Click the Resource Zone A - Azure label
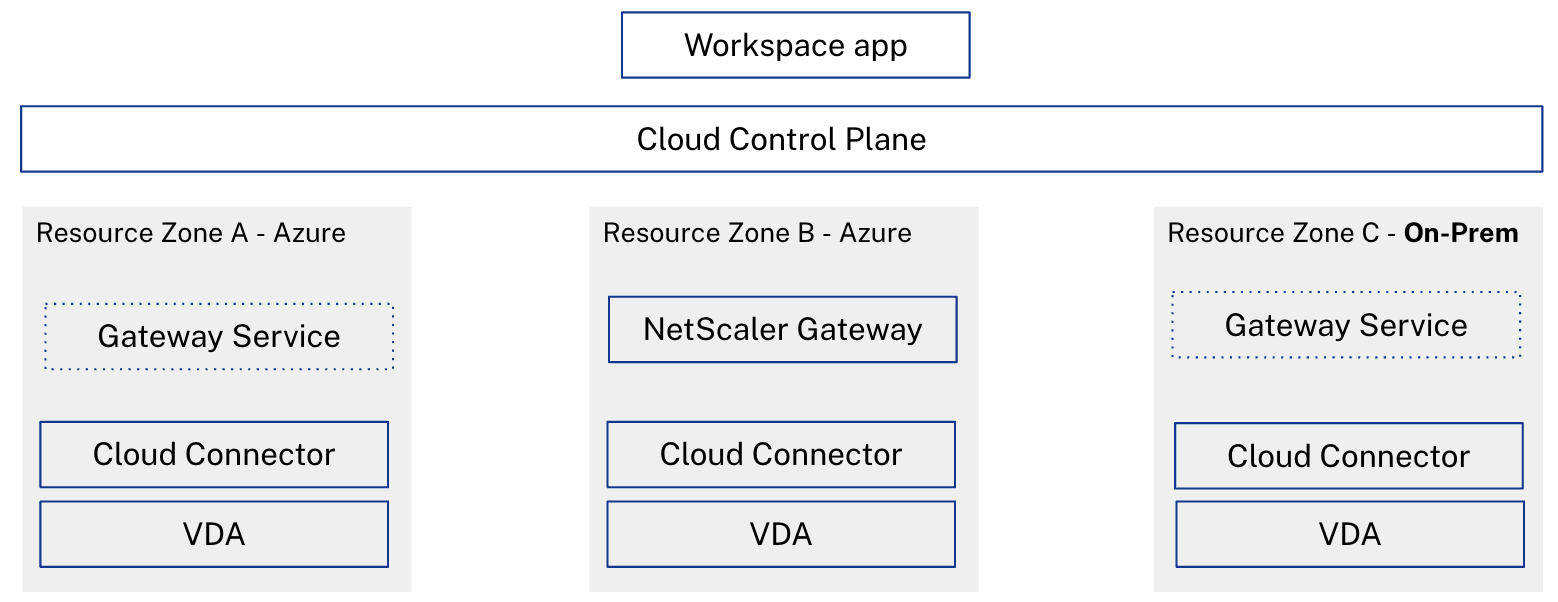The image size is (1558, 602). pyautogui.click(x=191, y=233)
